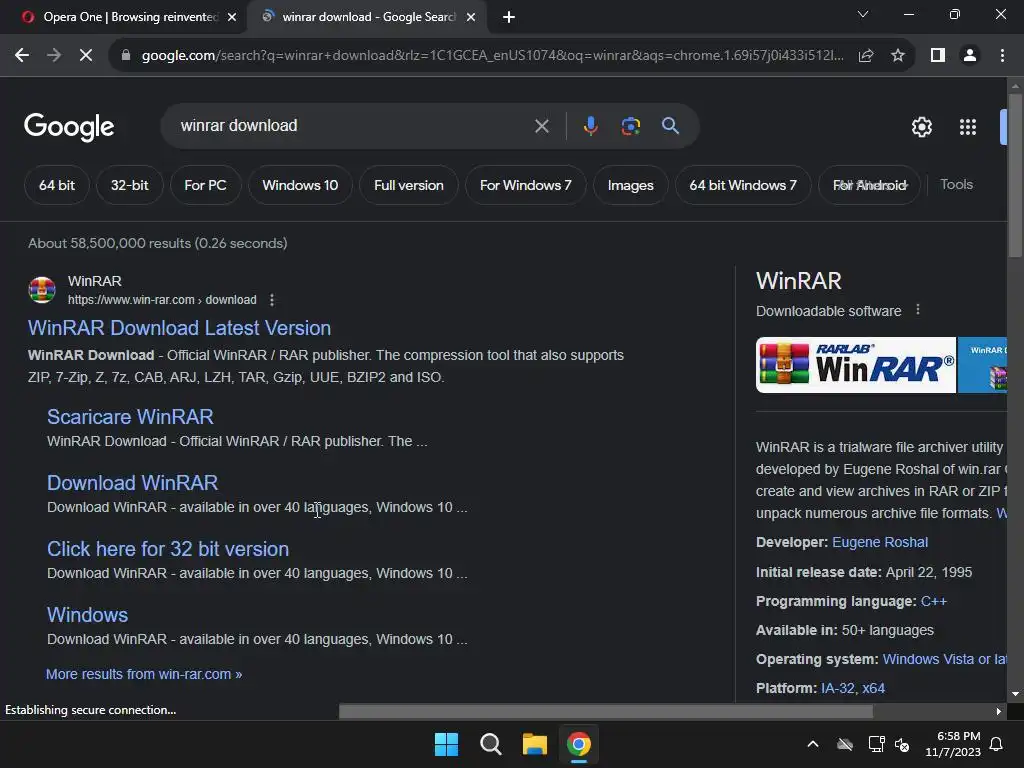1024x768 pixels.
Task: Click the Chrome taskbar icon
Action: [x=579, y=744]
